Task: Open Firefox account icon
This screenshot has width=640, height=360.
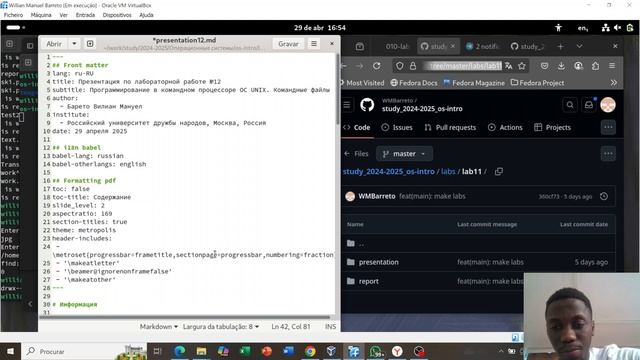Action: 578,66
